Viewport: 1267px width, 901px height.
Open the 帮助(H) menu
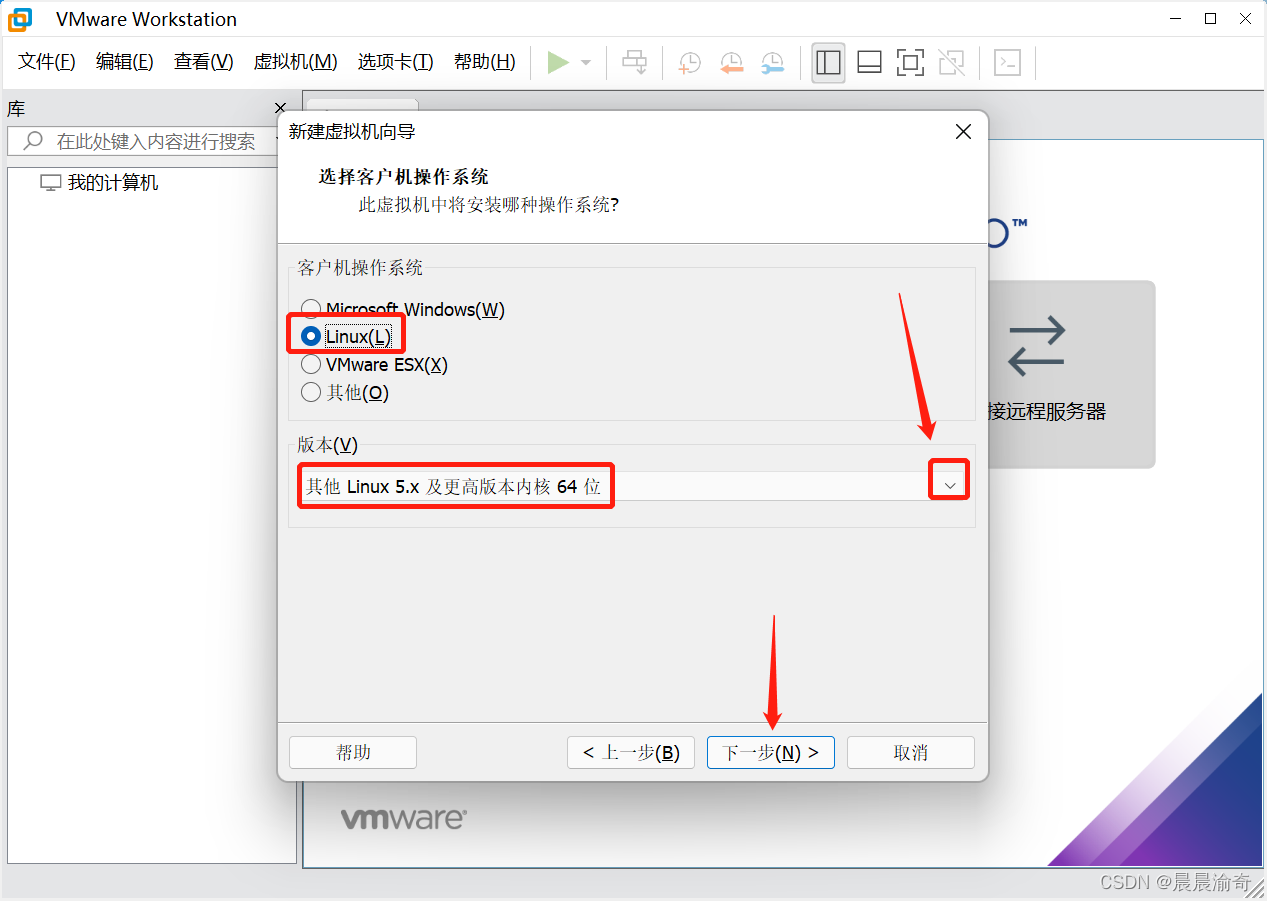click(485, 62)
